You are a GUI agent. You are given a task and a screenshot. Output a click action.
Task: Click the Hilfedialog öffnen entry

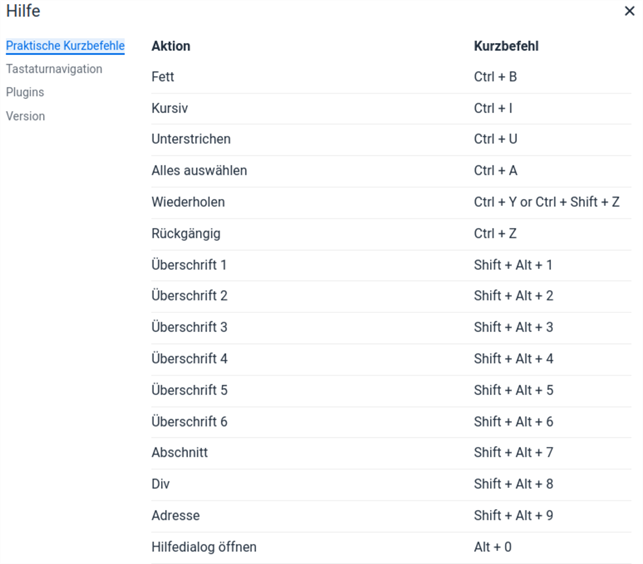point(204,547)
